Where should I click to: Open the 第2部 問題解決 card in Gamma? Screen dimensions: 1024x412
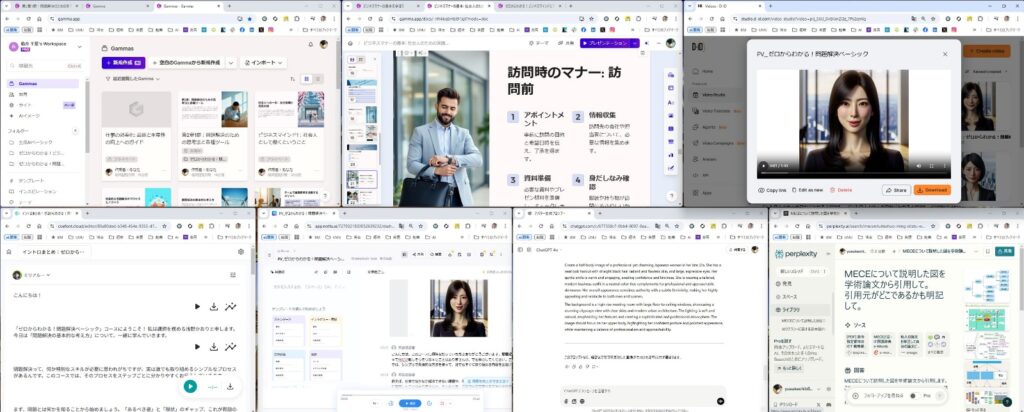pyautogui.click(x=213, y=136)
